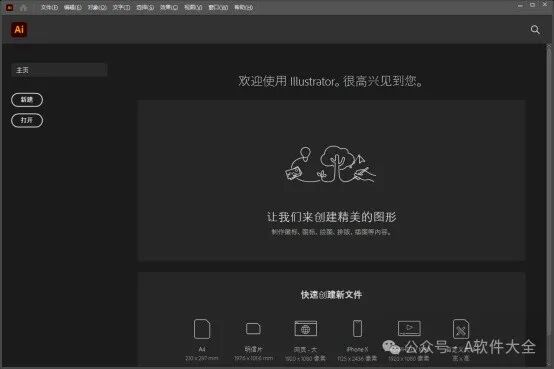Open the 效果(C) menu
Image resolution: width=554 pixels, height=369 pixels.
(x=169, y=7)
